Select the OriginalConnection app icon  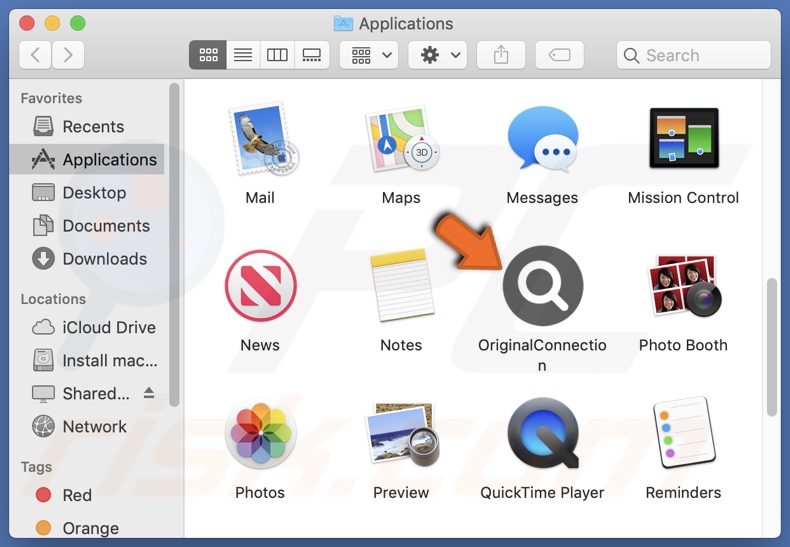point(543,286)
